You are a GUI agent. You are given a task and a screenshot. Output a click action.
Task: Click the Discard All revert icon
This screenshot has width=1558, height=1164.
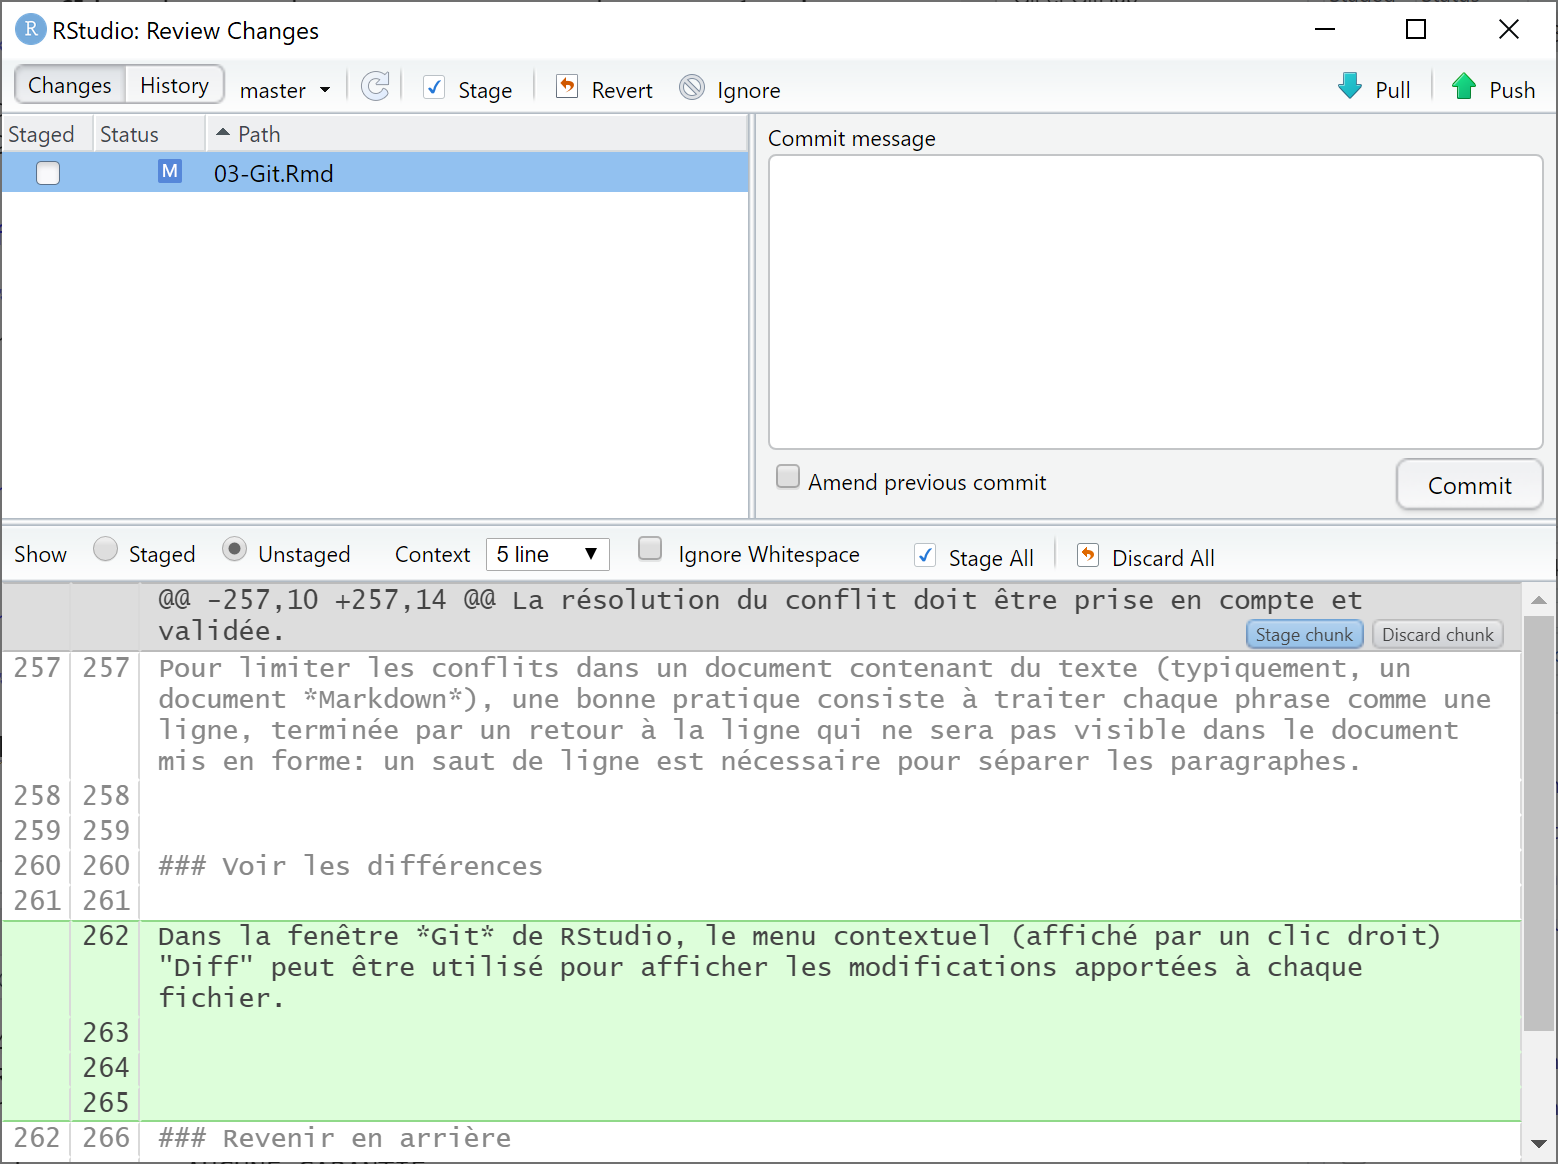[1088, 555]
